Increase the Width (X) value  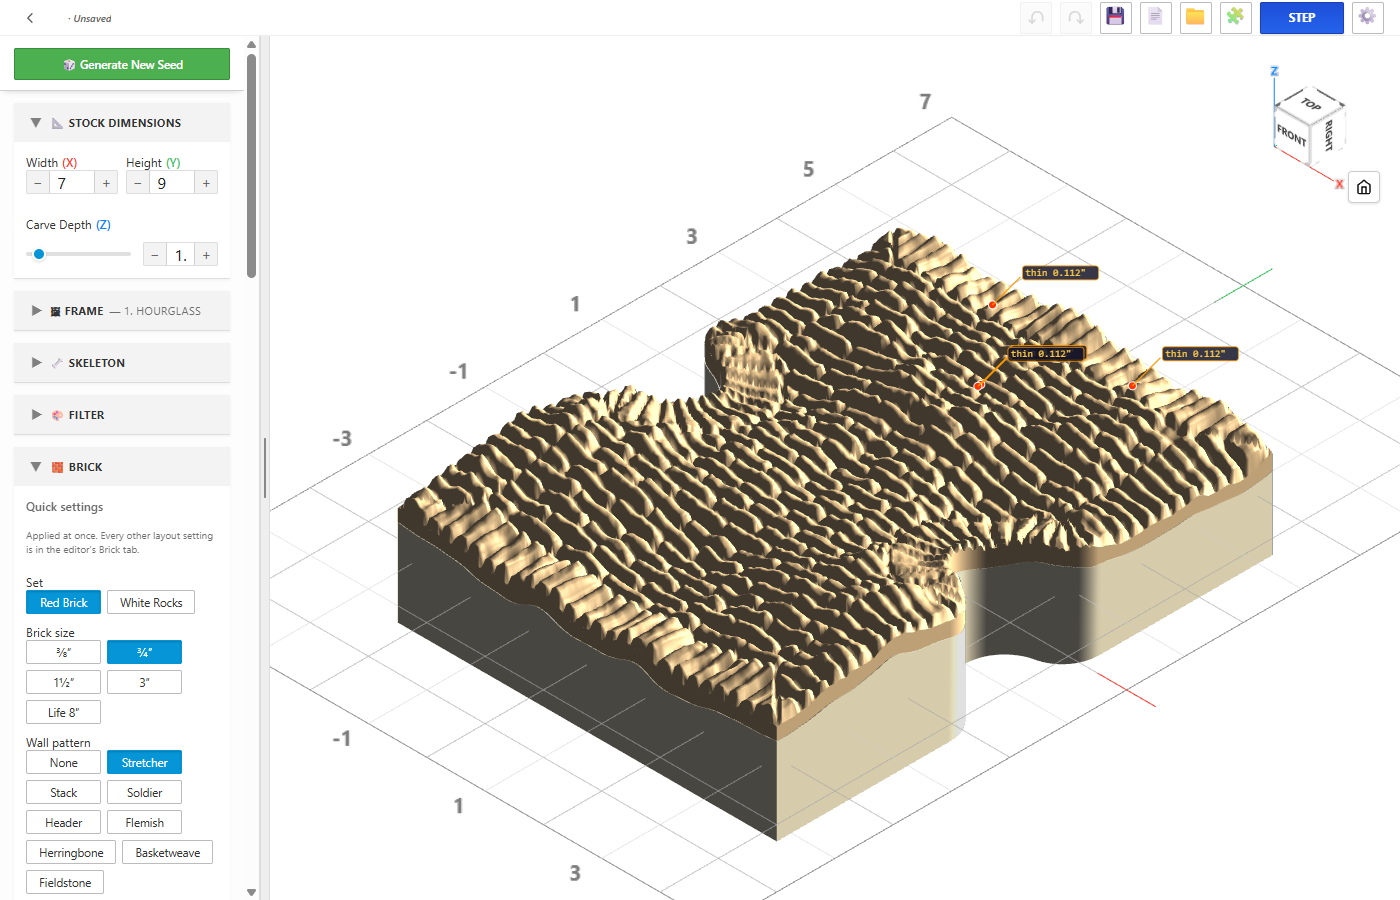(106, 183)
